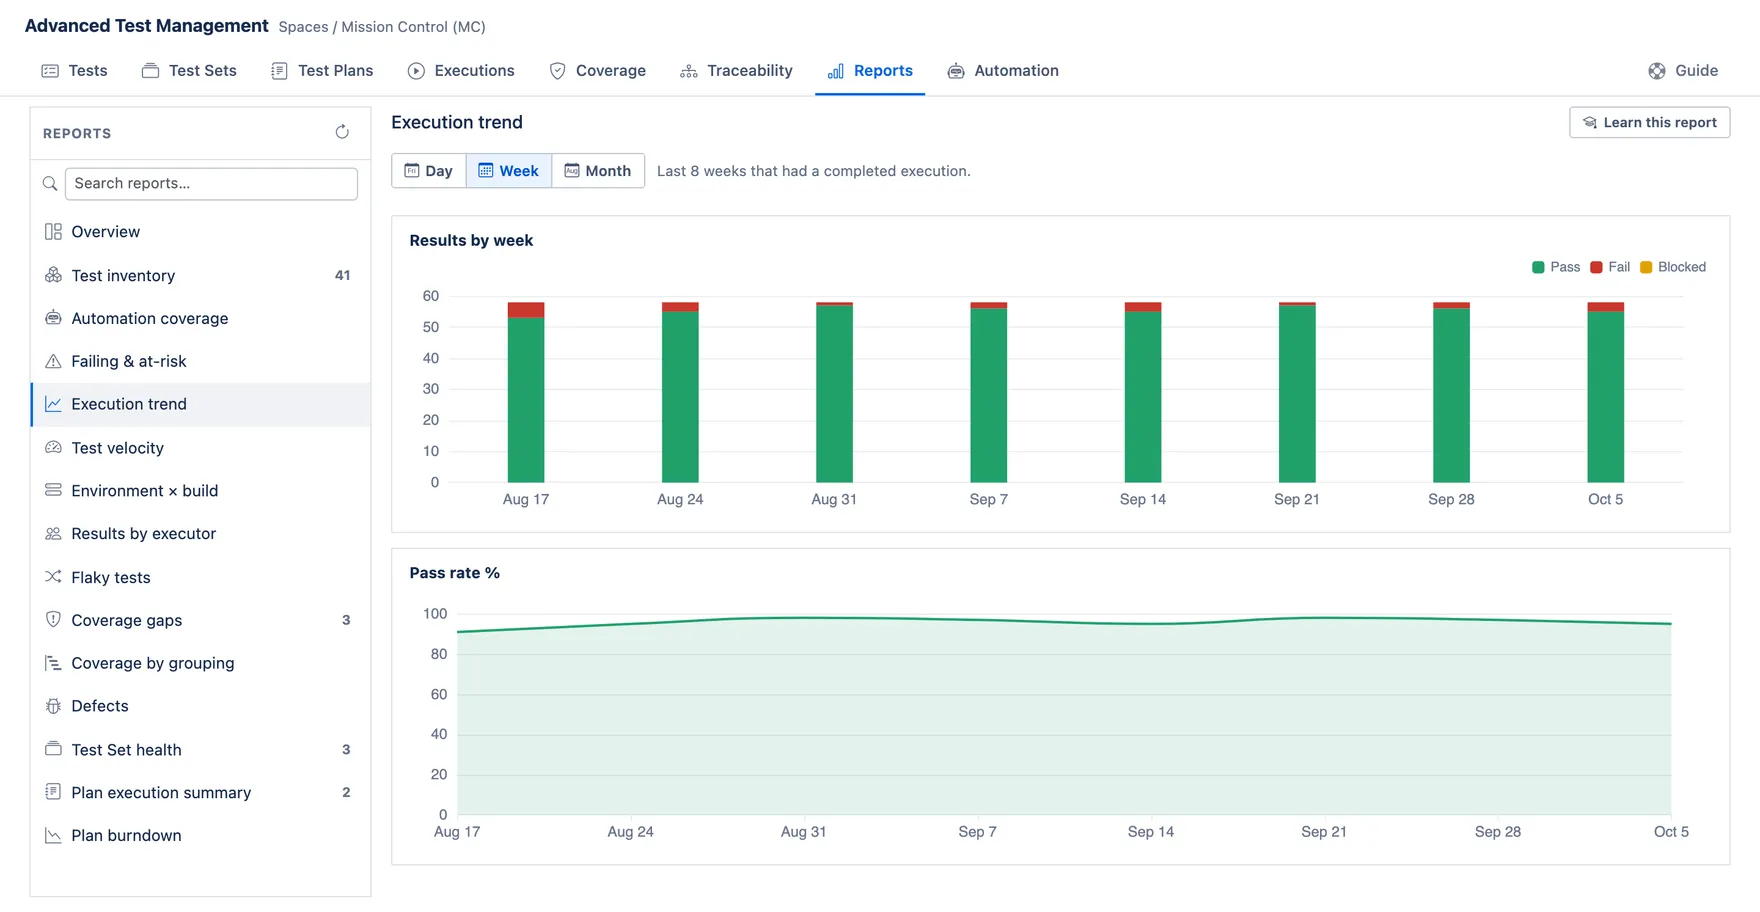Image resolution: width=1760 pixels, height=912 pixels.
Task: Click the Test velocity gauge icon
Action: (x=53, y=448)
